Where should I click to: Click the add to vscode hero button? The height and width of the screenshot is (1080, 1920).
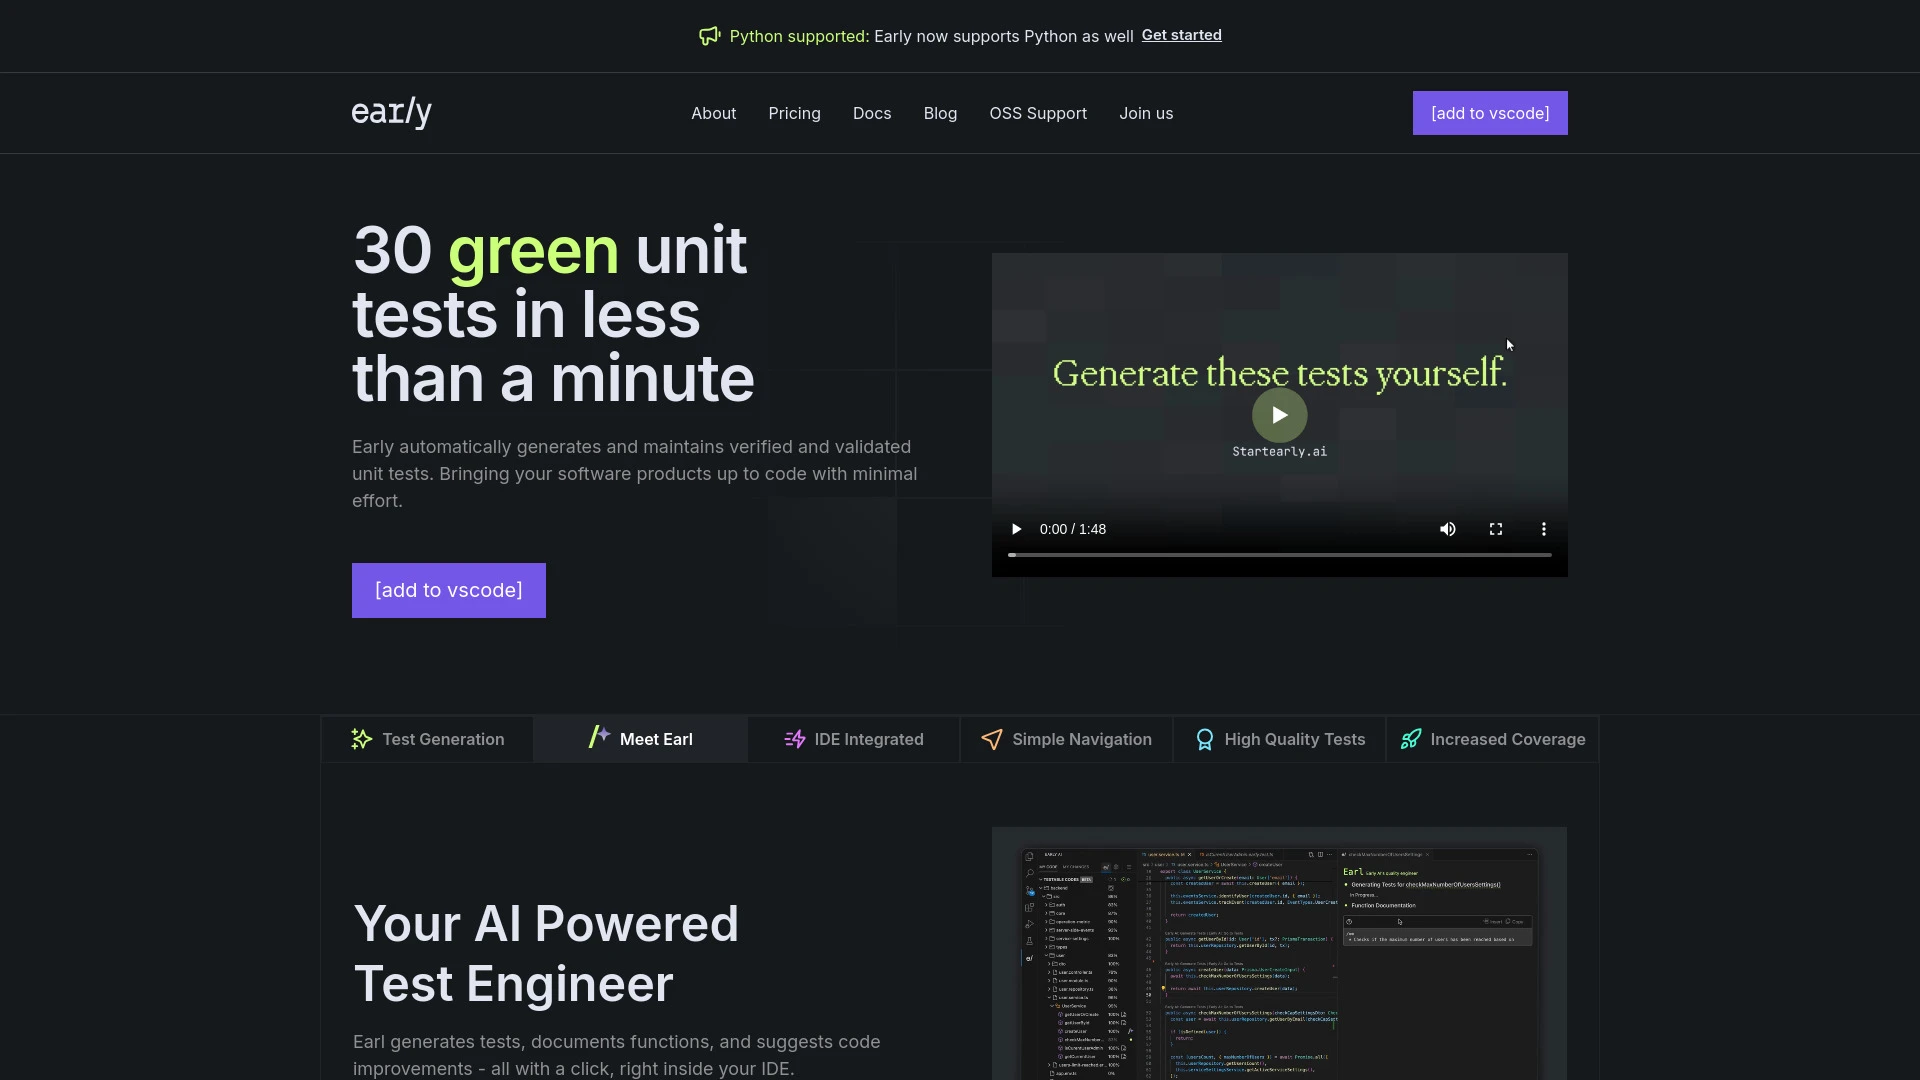click(x=448, y=591)
